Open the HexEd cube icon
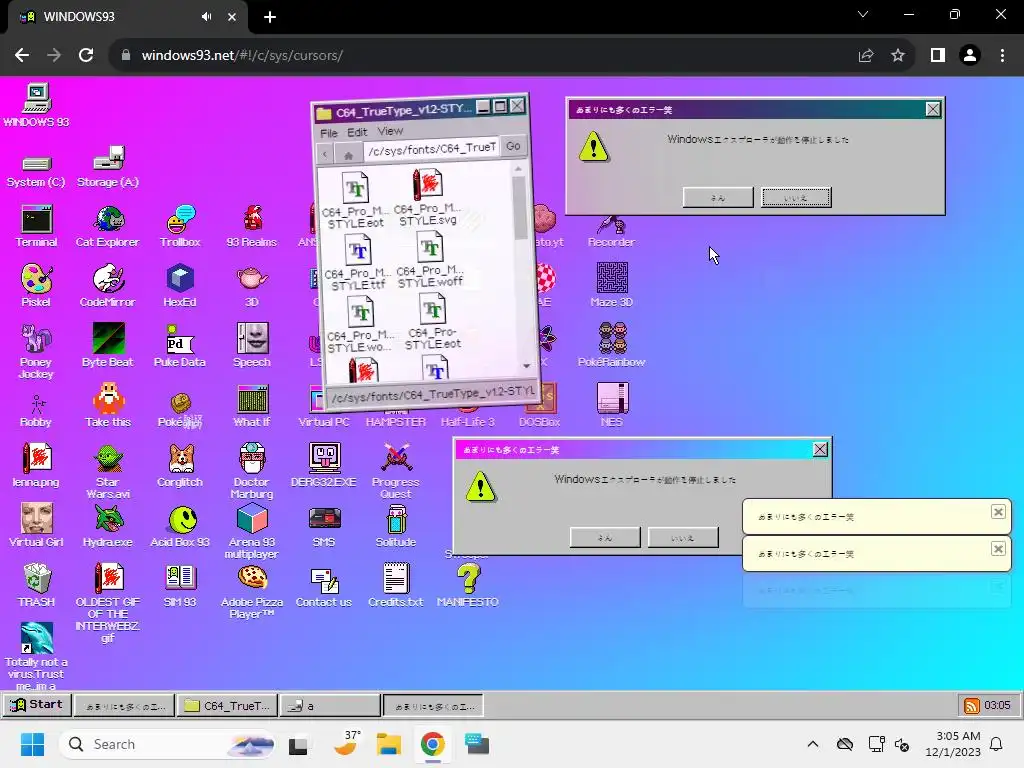1024x768 pixels. pos(180,286)
